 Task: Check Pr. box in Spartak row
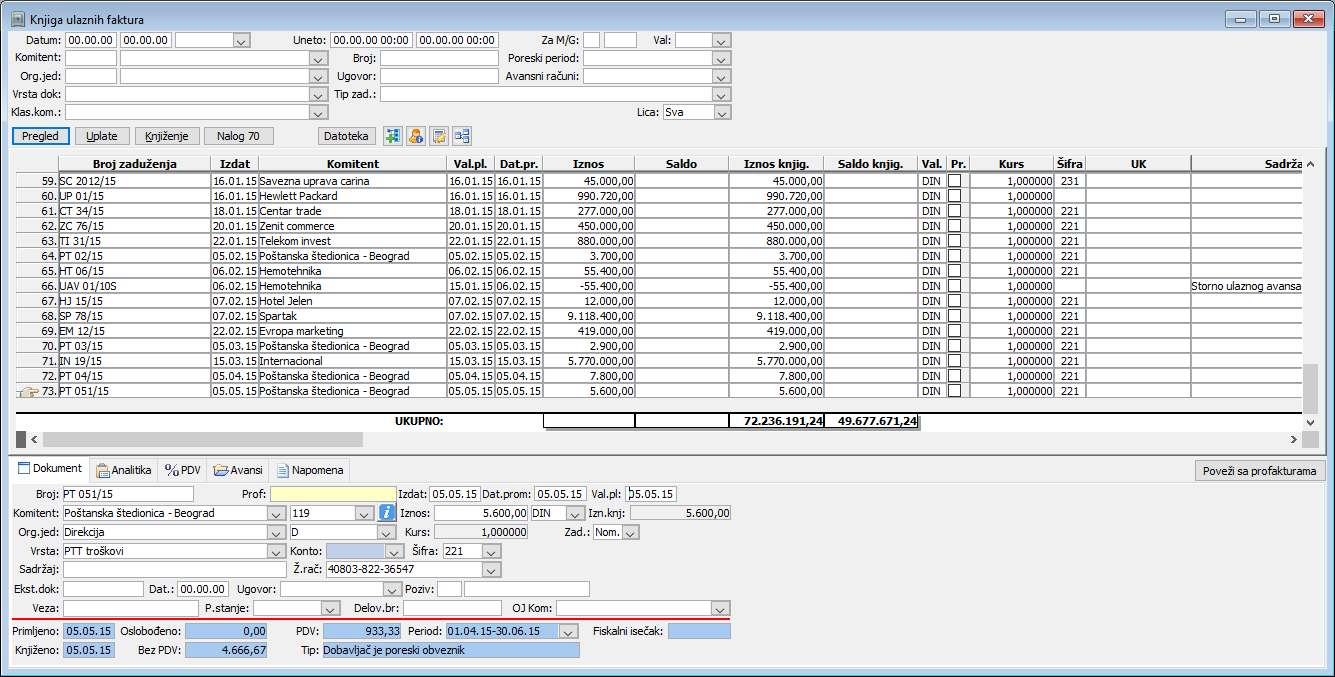click(955, 316)
